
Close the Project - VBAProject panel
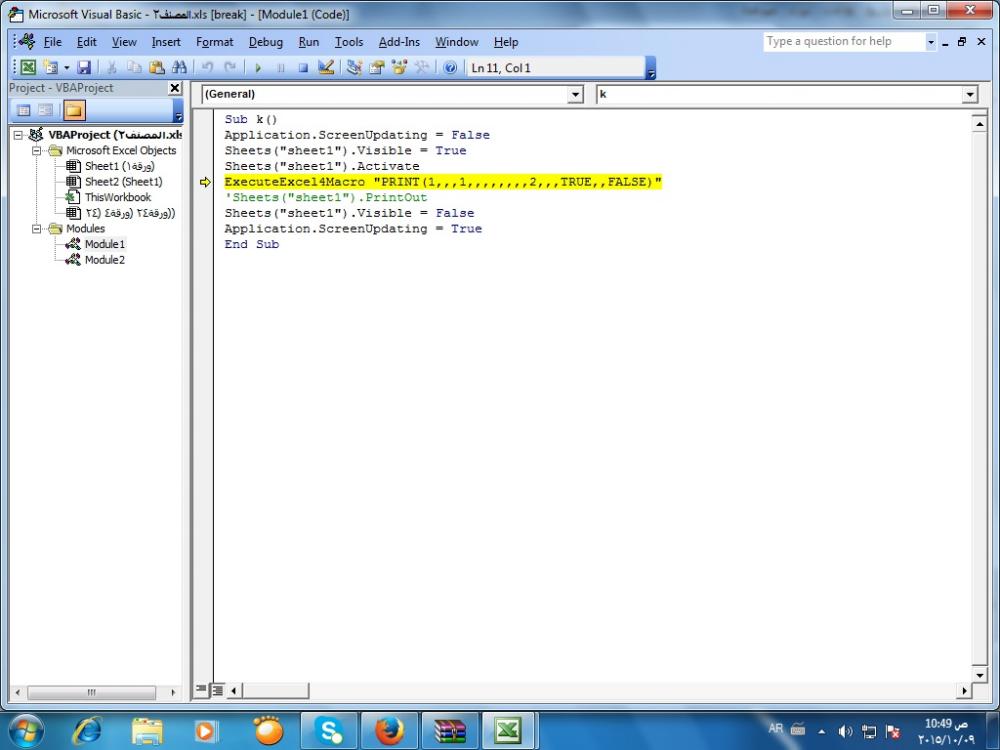[175, 88]
